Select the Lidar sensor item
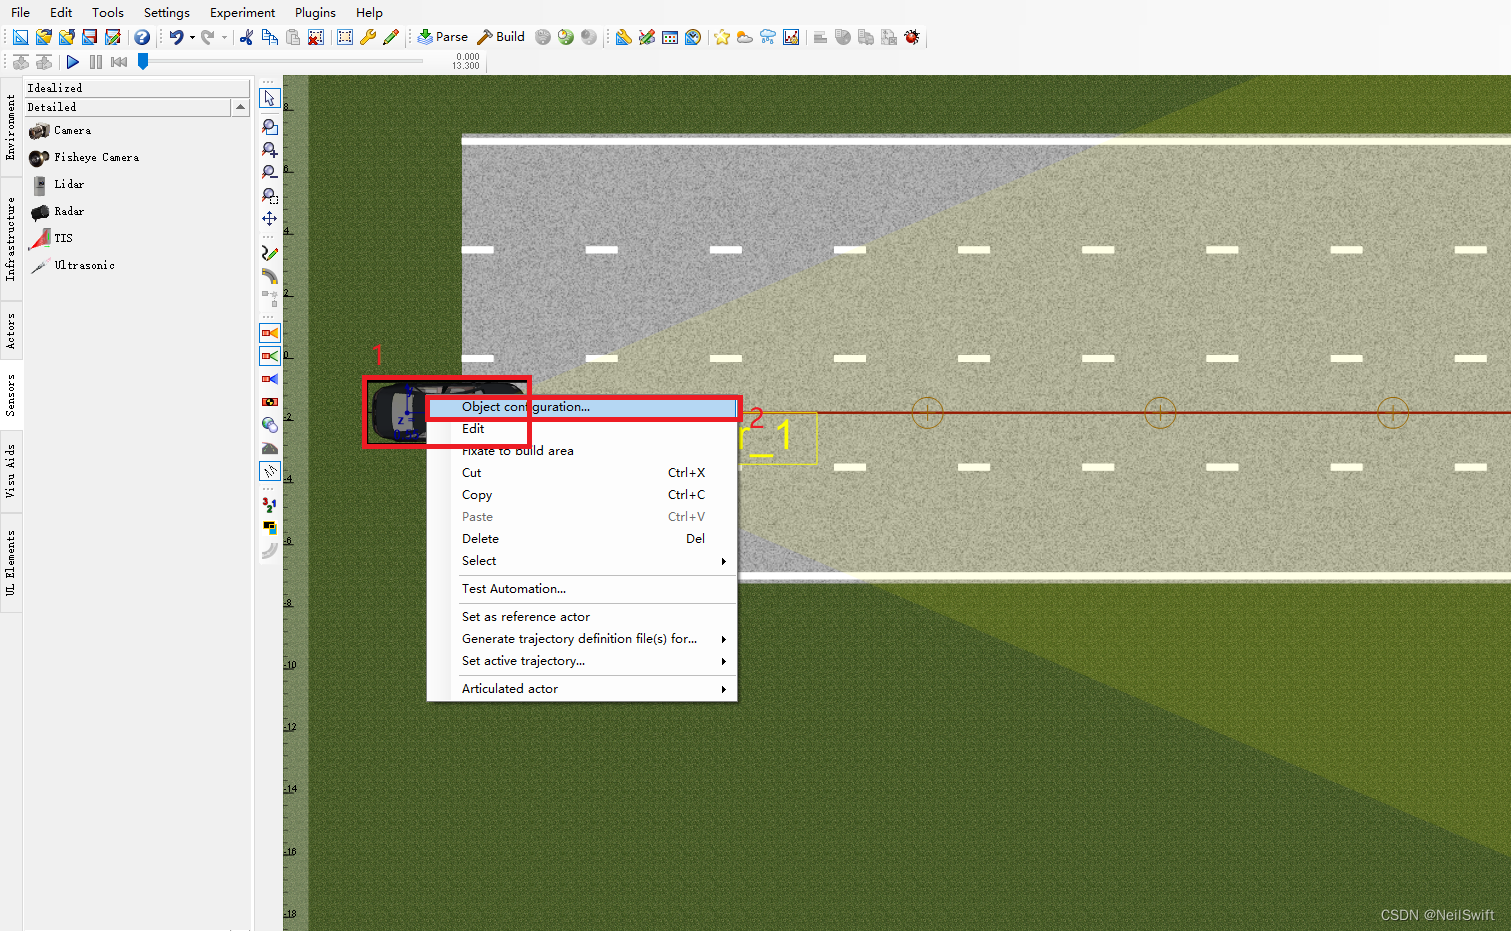1511x931 pixels. [59, 185]
